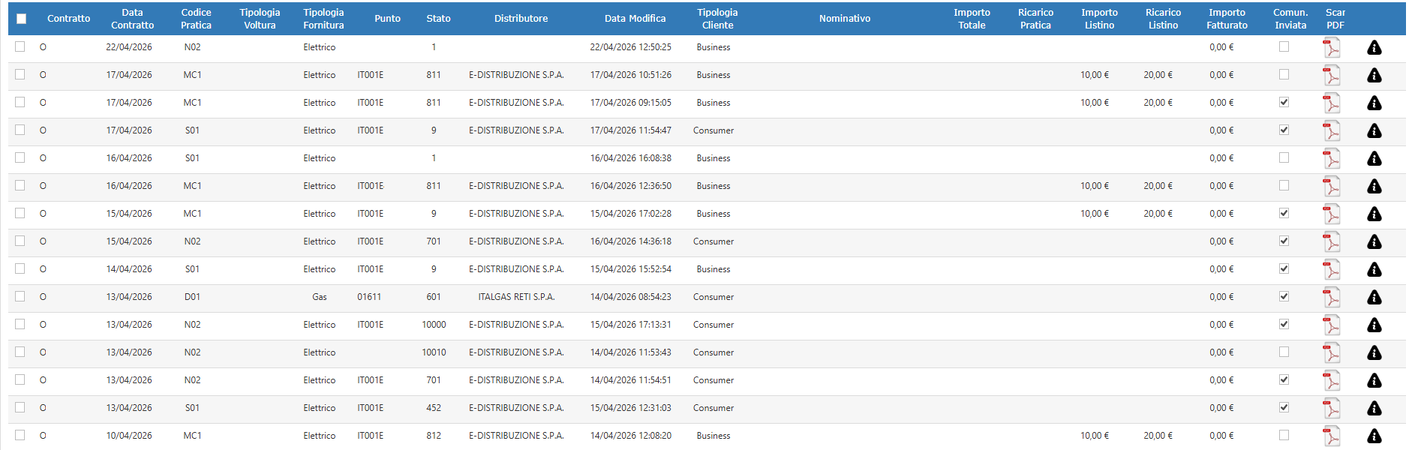The image size is (1409, 450).
Task: Uncheck Comun. Inviata on the stato 452 row
Action: click(x=1284, y=408)
